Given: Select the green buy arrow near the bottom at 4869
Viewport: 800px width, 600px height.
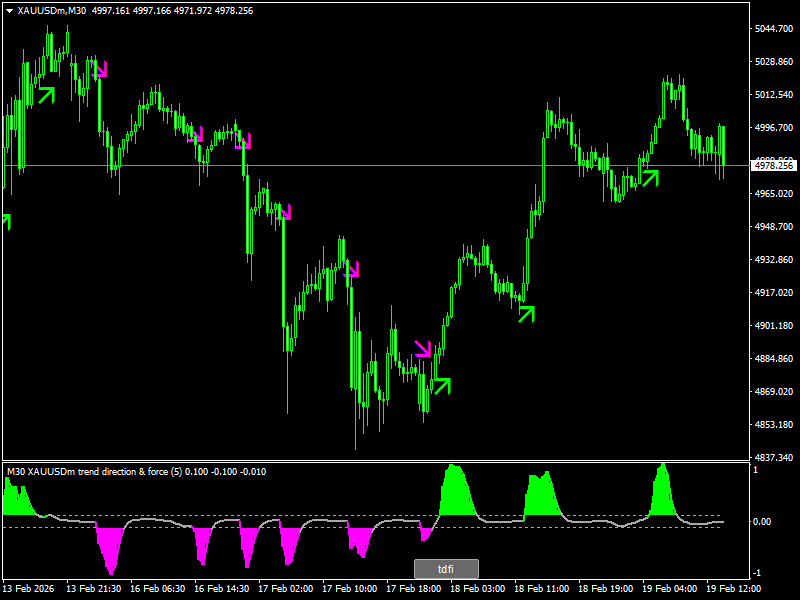Looking at the screenshot, I should [x=443, y=385].
